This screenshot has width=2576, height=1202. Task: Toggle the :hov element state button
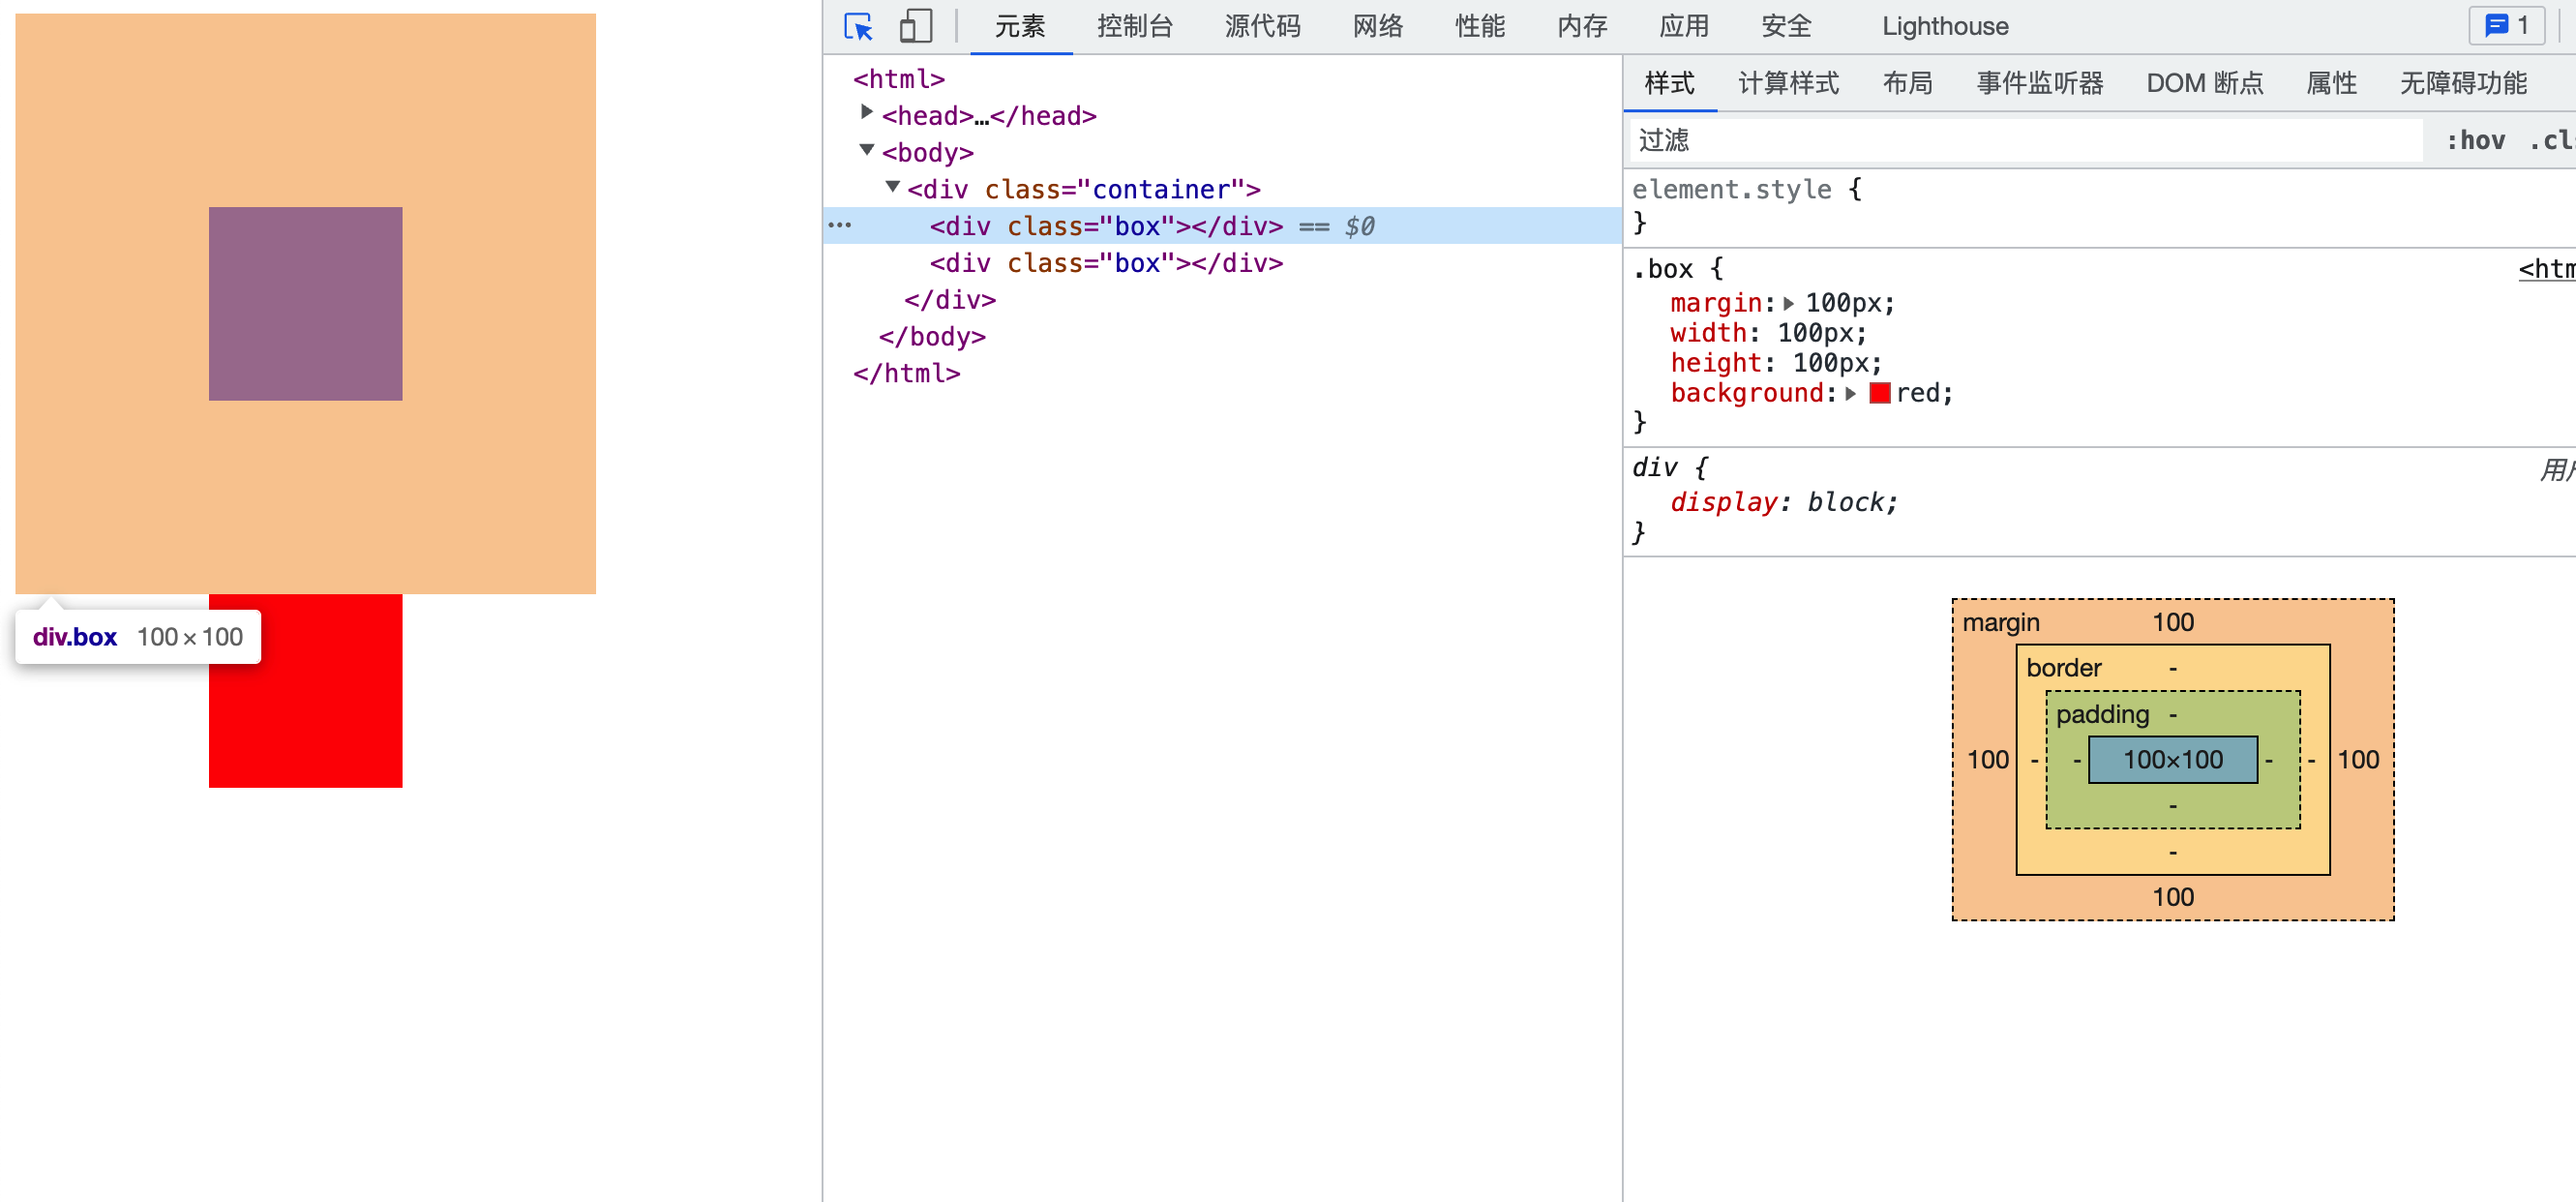(2475, 141)
